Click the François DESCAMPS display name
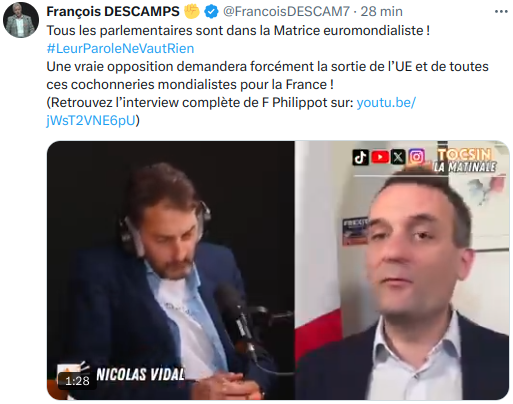513x404 pixels. point(113,12)
